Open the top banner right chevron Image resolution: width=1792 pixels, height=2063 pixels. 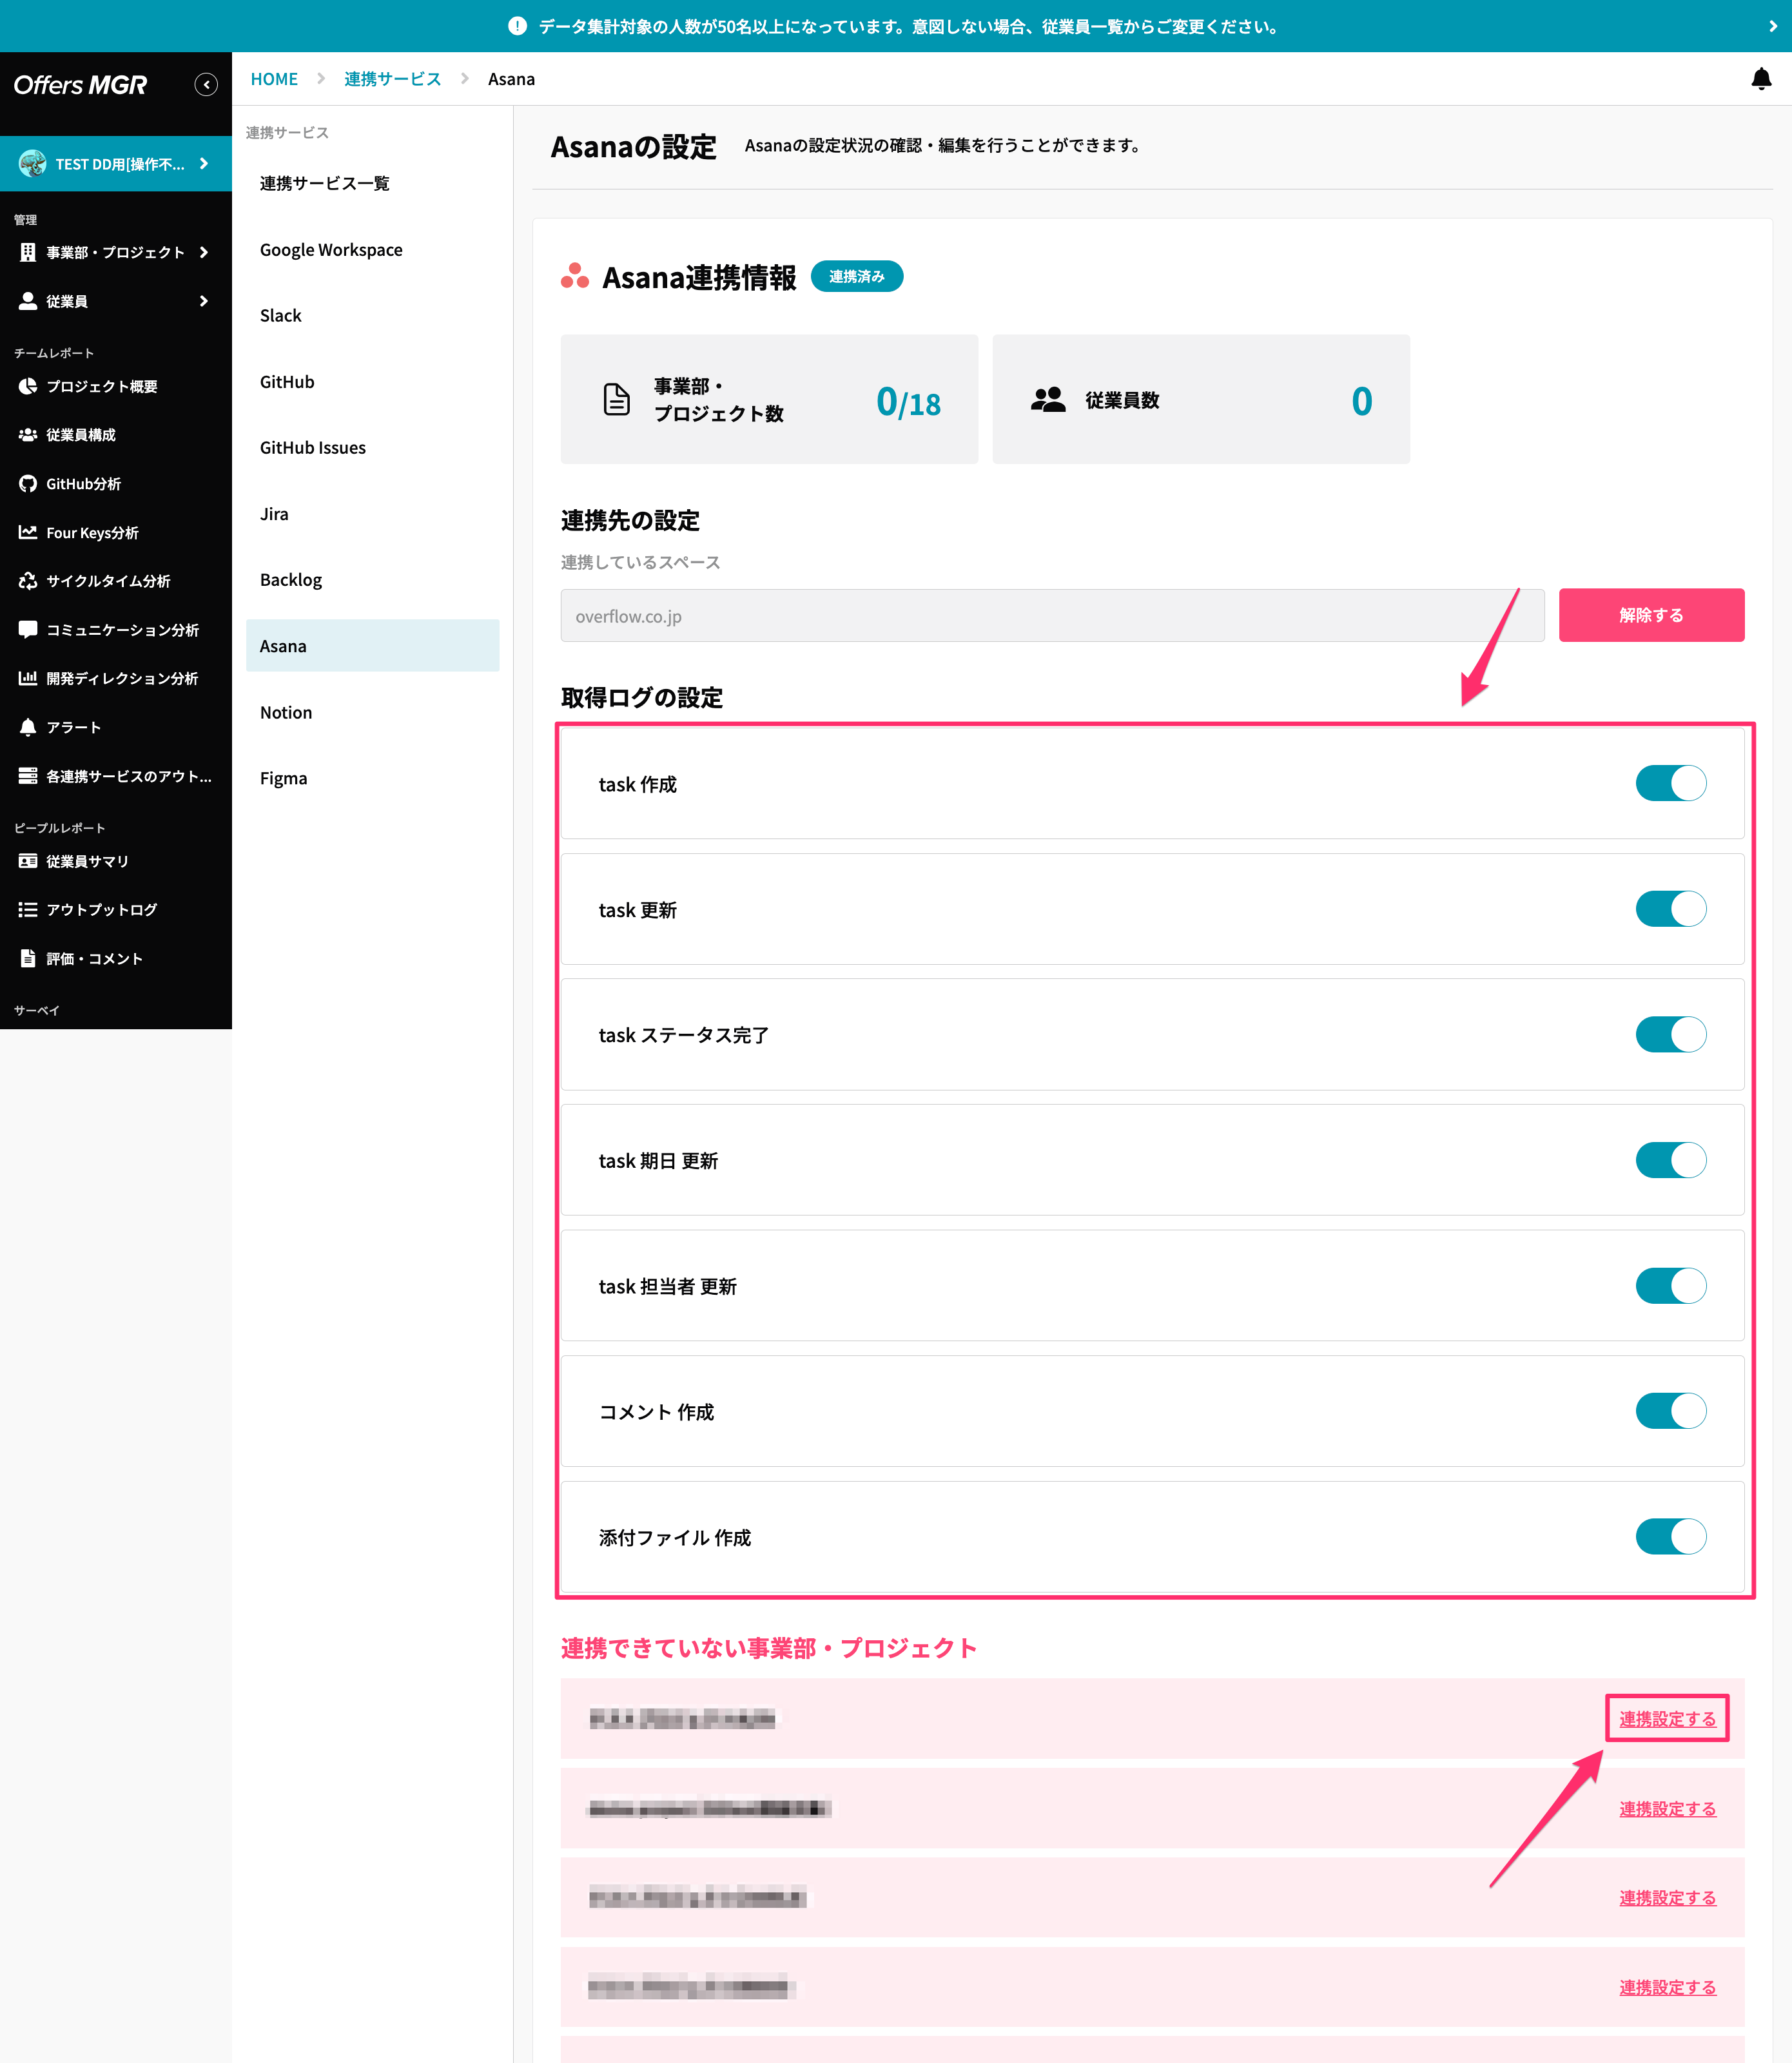click(x=1773, y=26)
